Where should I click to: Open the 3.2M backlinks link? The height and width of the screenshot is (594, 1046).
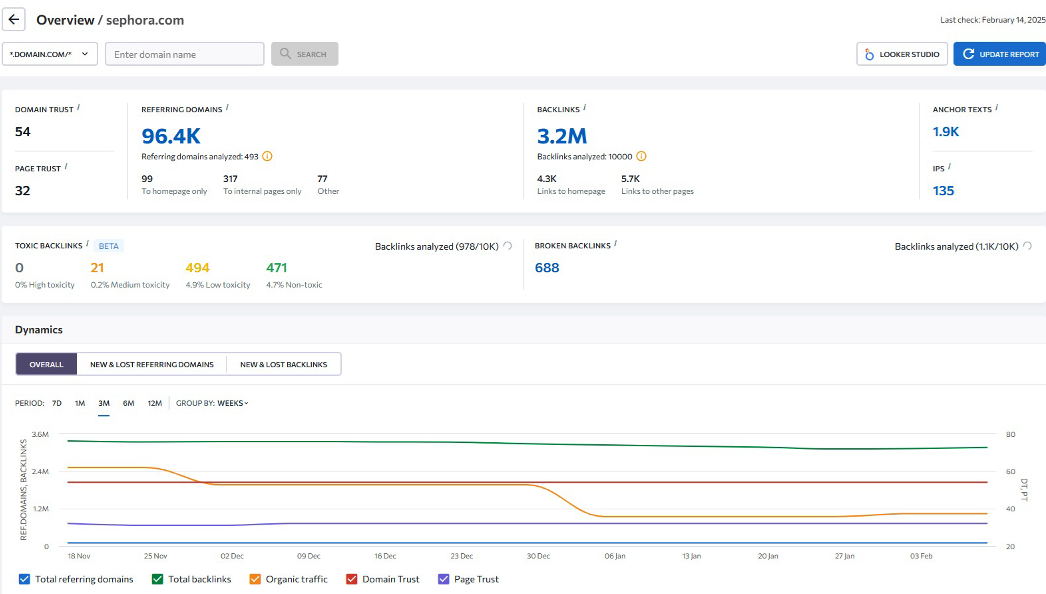[x=562, y=136]
